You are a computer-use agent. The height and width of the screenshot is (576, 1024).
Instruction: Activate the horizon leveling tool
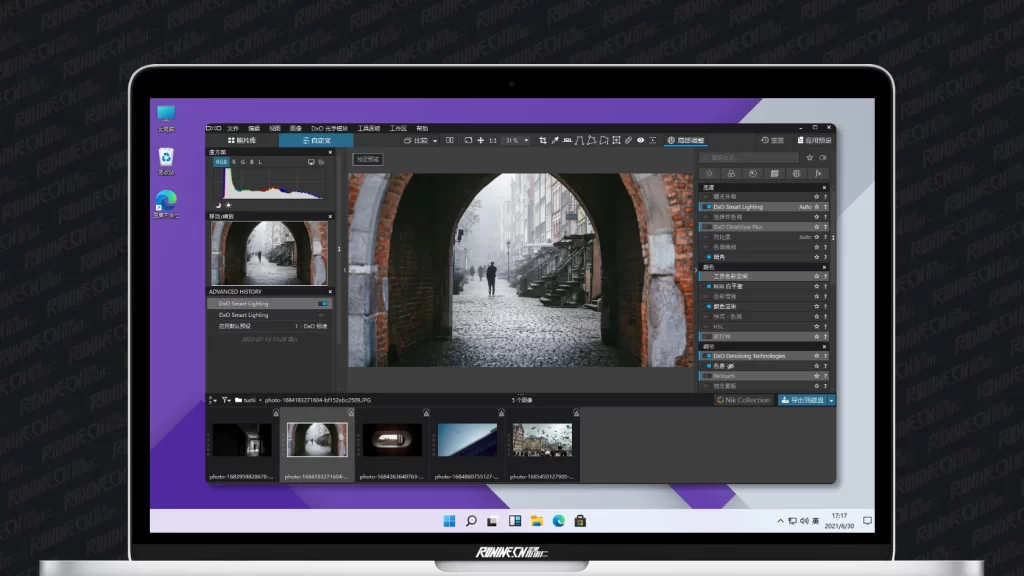coord(568,141)
